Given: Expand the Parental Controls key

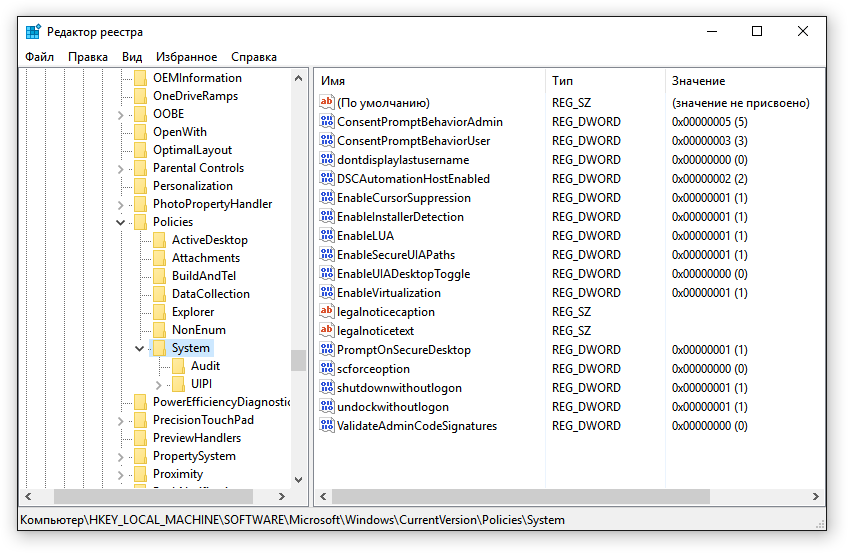Looking at the screenshot, I should point(121,169).
